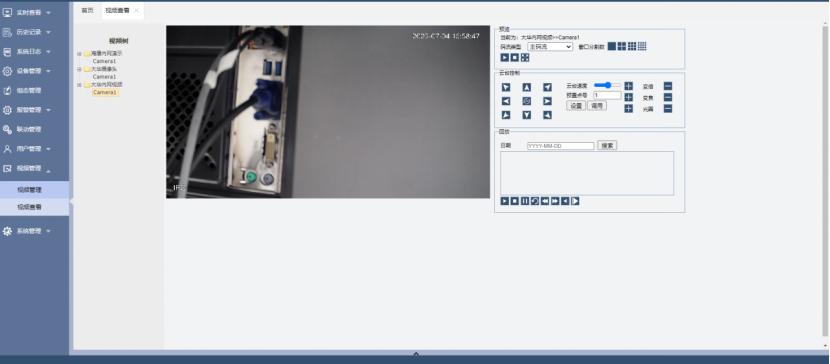Fast-forward the playback in 回放 controls
Viewport: 830px width, 364px height.
click(555, 201)
